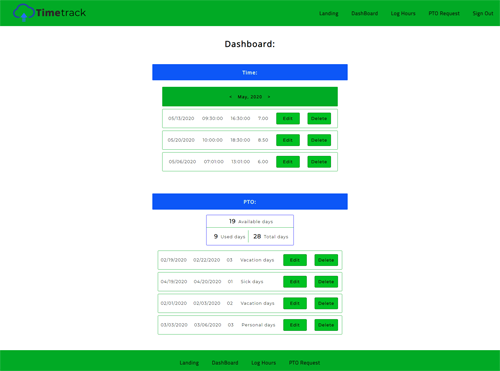Edit the 02/19/2020 vacation PTO entry

click(x=295, y=260)
